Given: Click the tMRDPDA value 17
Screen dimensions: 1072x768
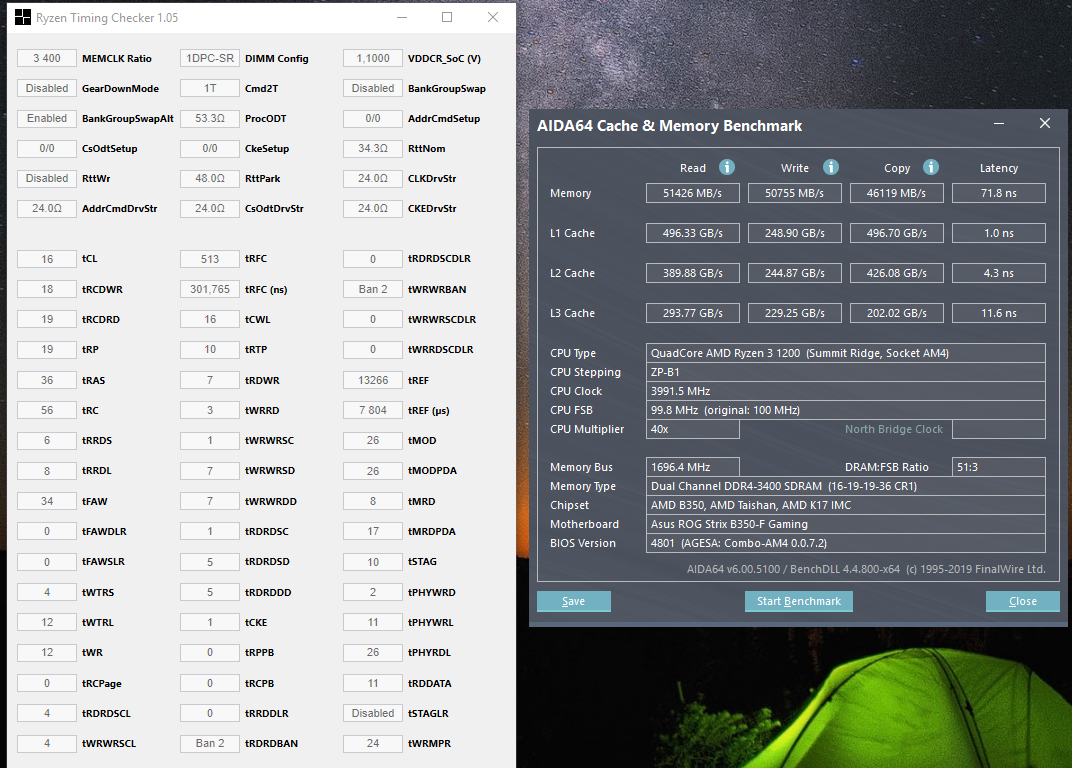Looking at the screenshot, I should (373, 531).
